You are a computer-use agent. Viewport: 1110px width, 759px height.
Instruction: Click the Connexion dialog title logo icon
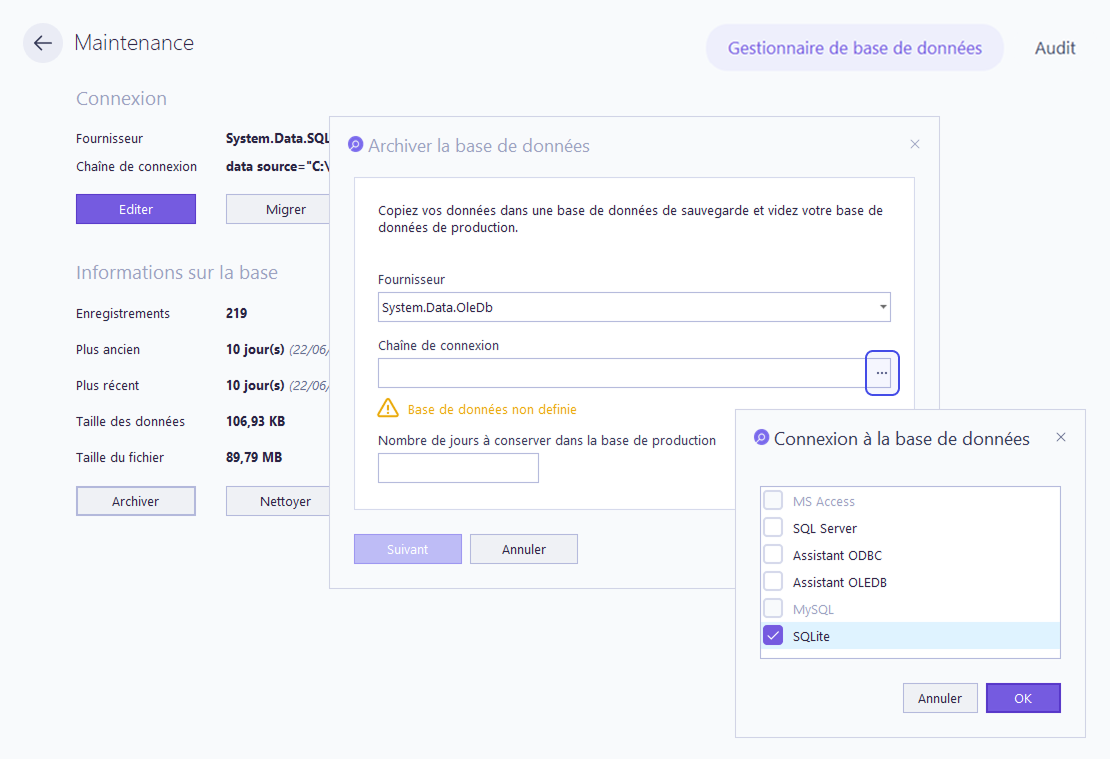761,437
